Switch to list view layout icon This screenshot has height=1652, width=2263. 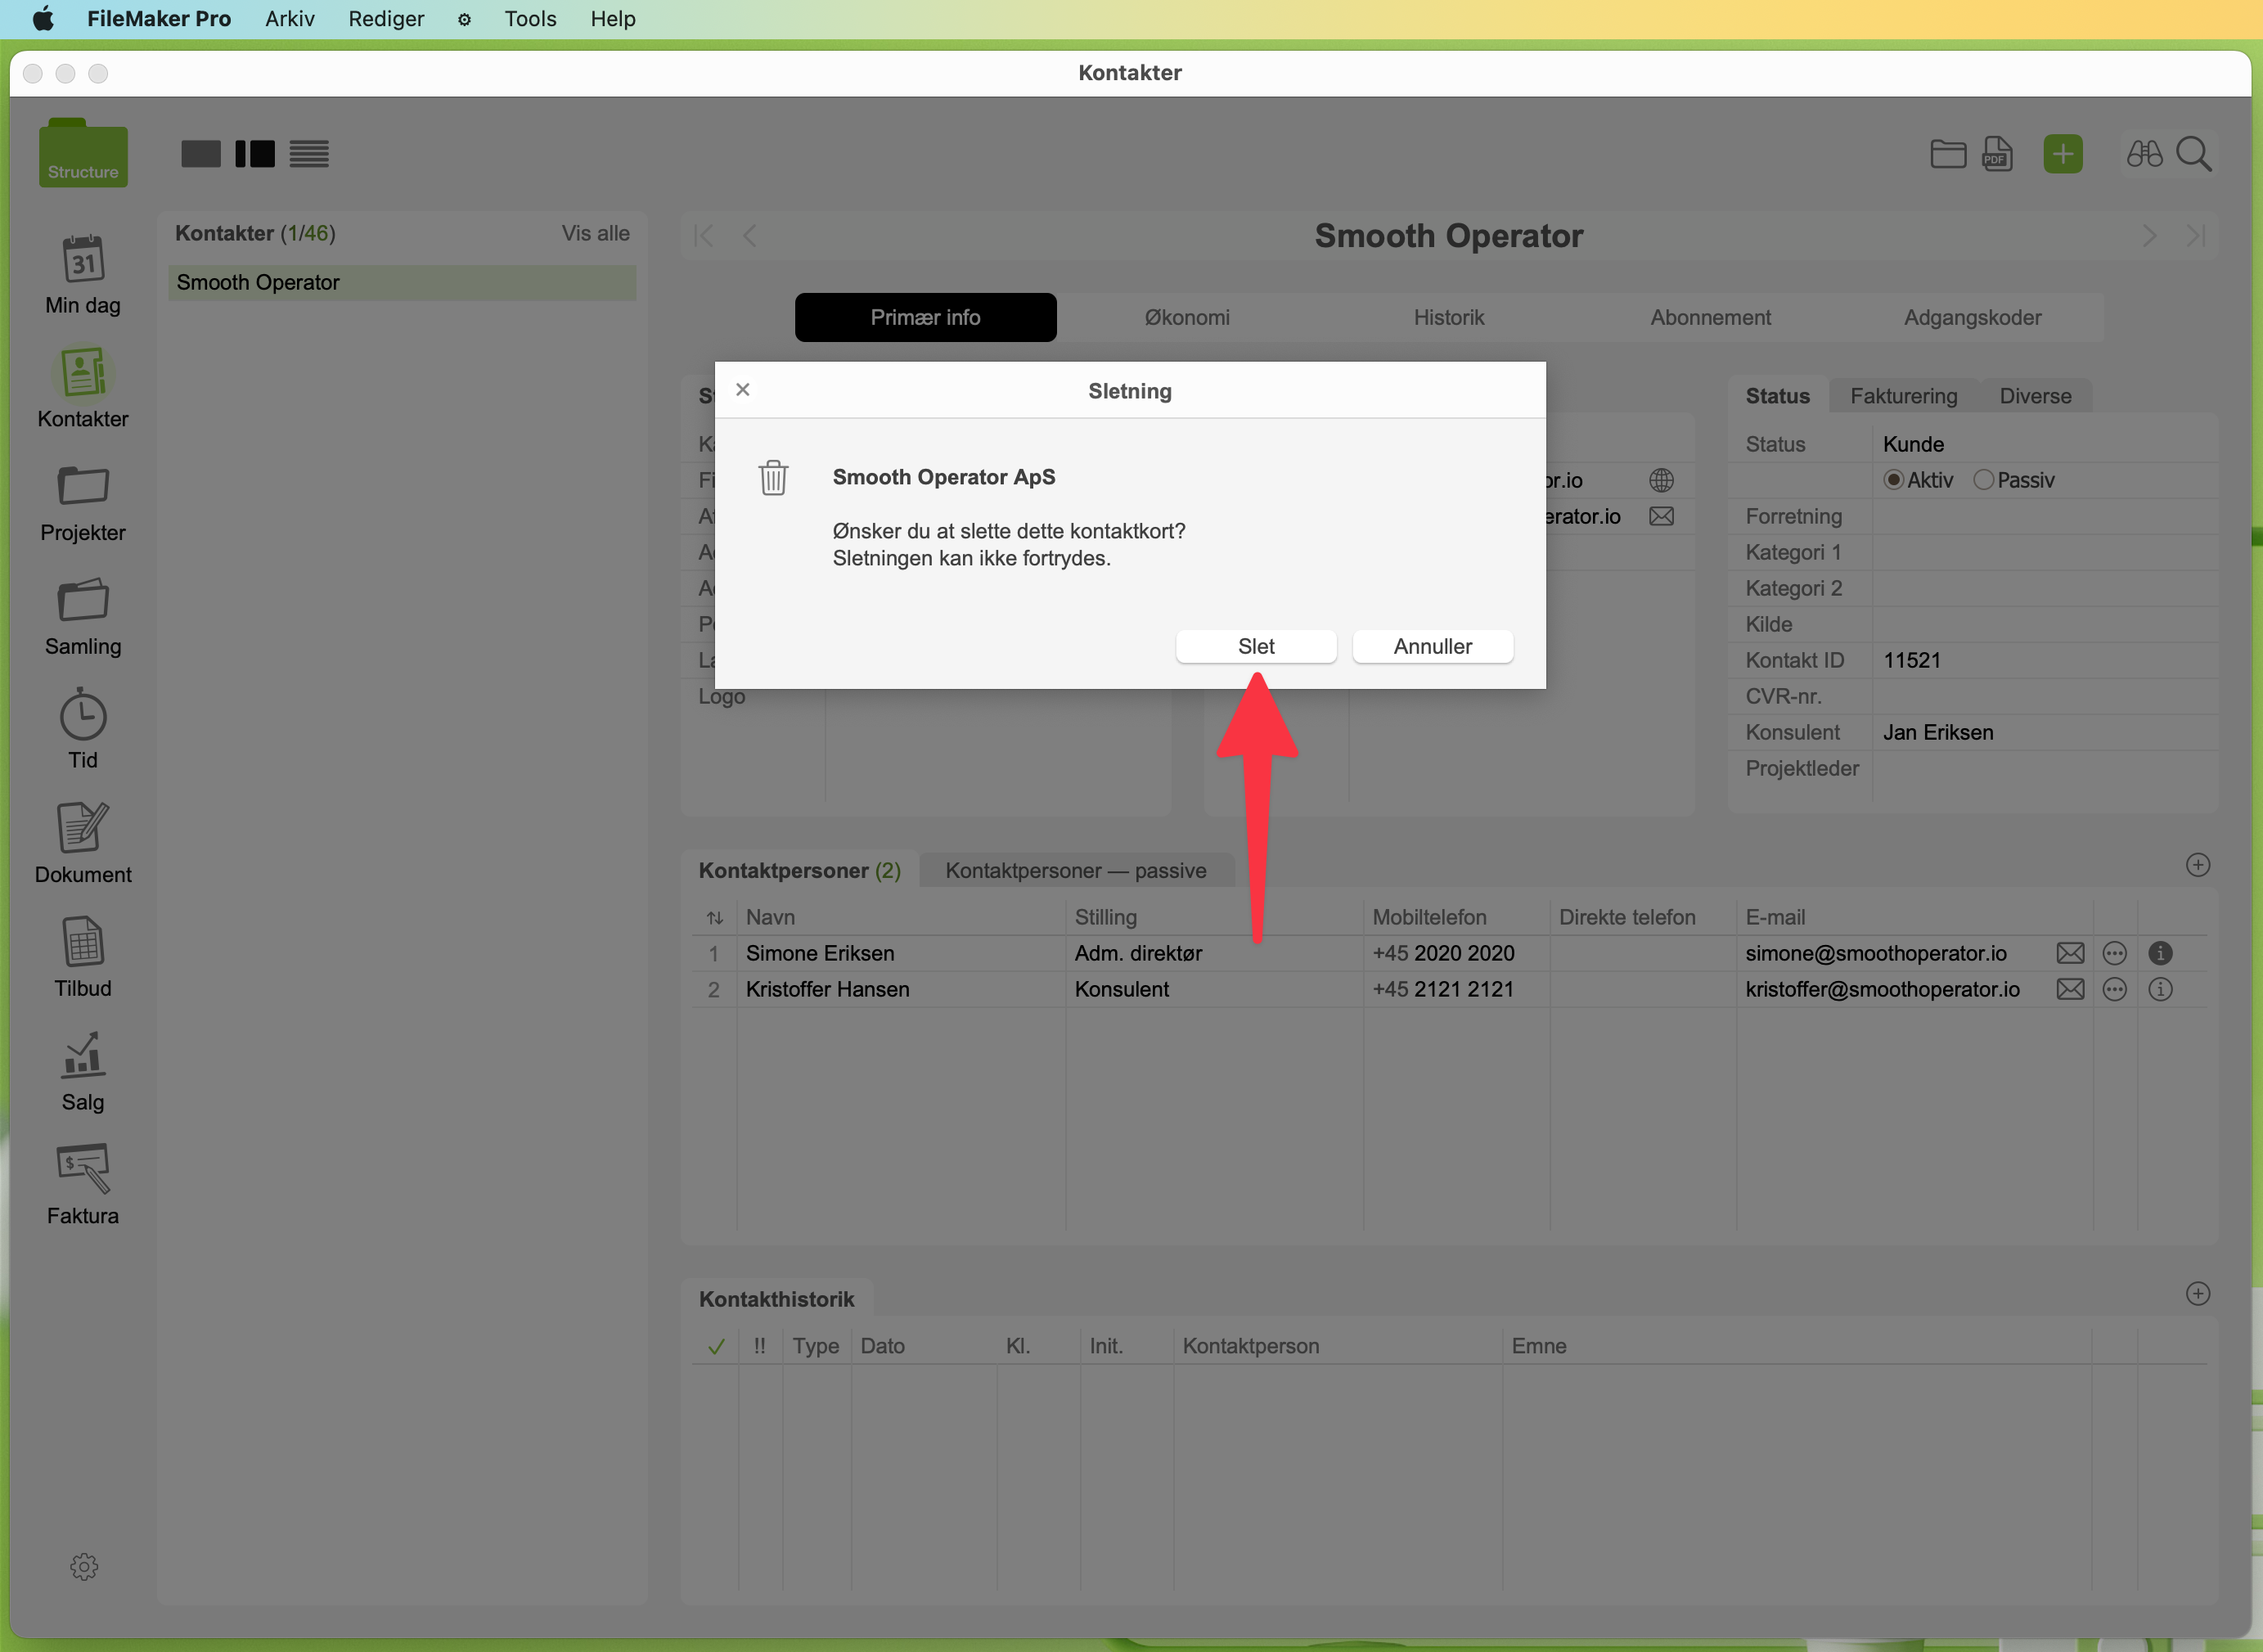click(x=309, y=154)
